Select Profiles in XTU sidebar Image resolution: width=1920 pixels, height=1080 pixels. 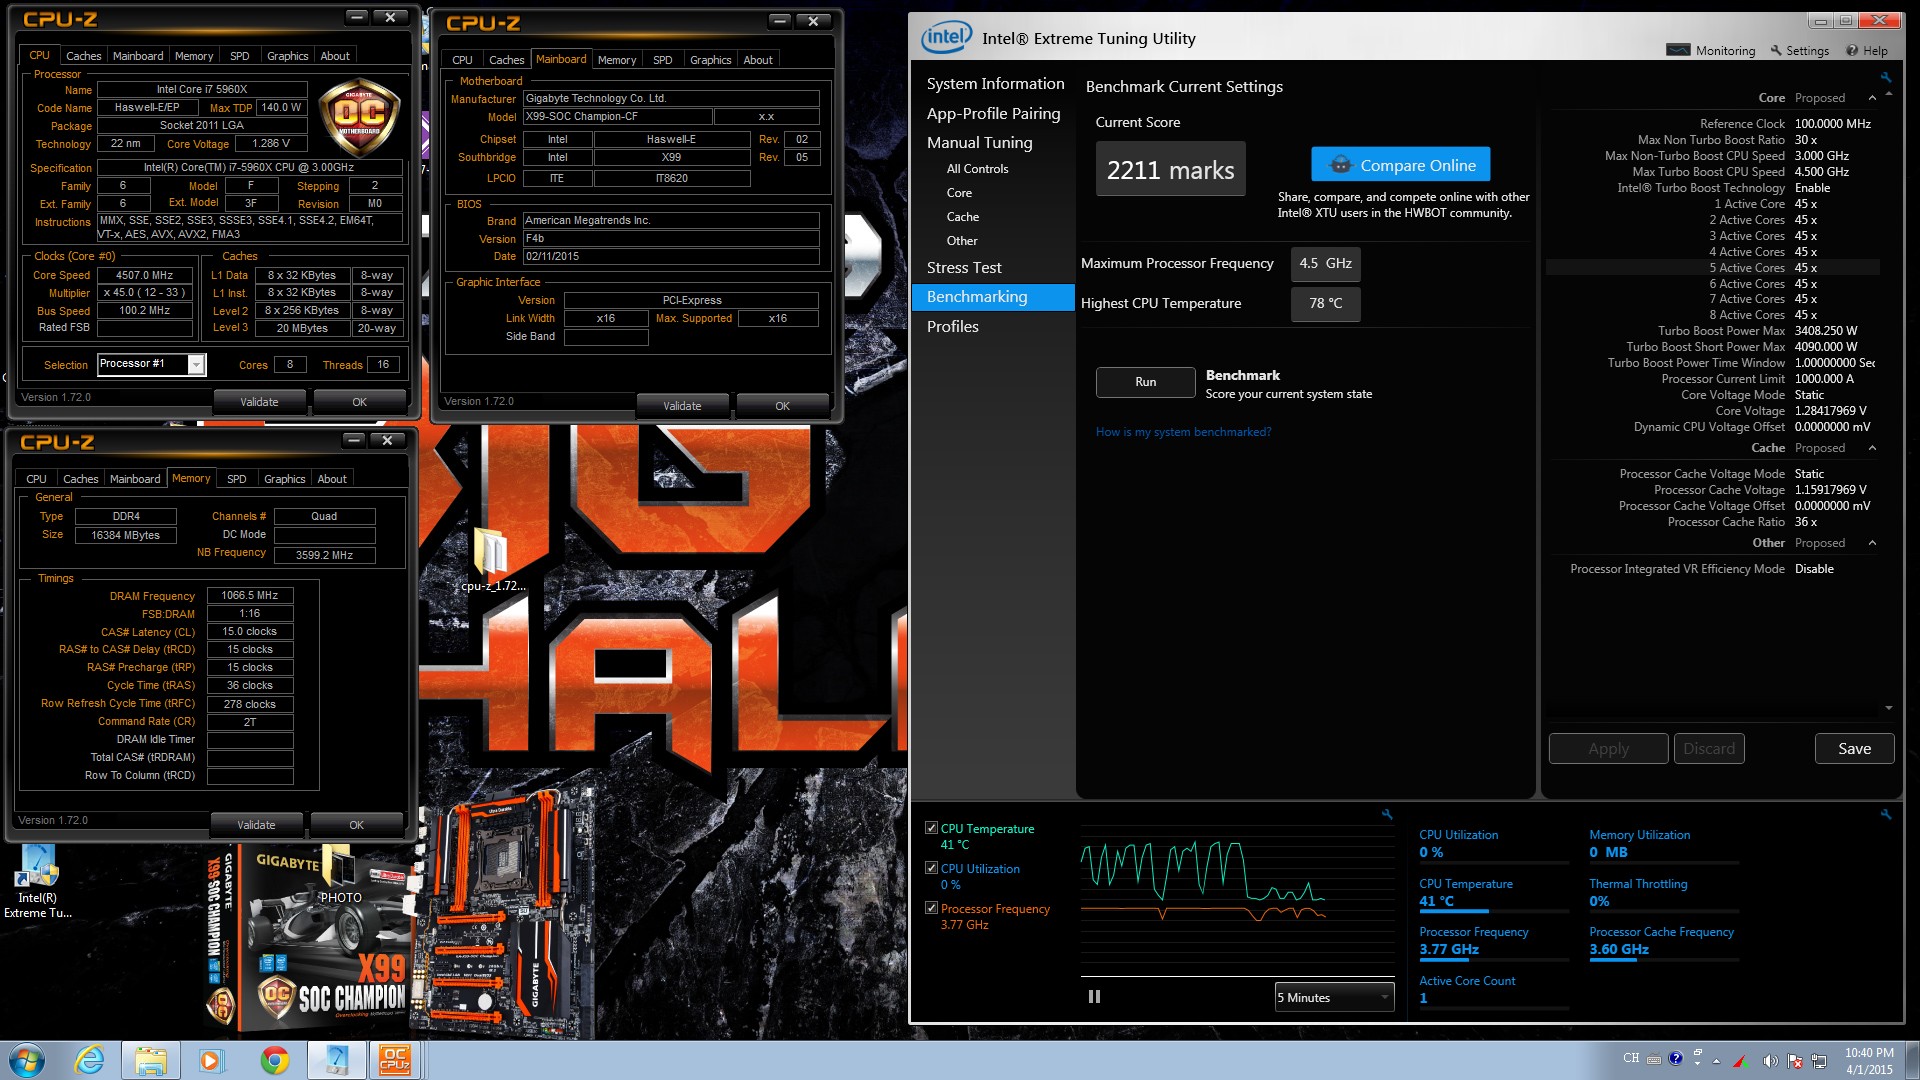(952, 327)
